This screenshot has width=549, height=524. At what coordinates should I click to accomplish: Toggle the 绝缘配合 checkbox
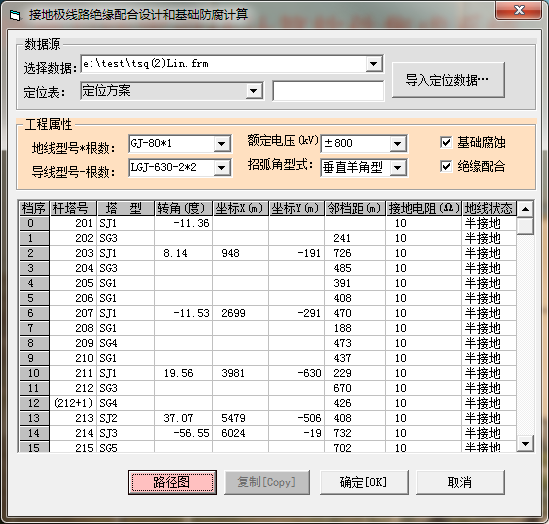click(x=446, y=166)
